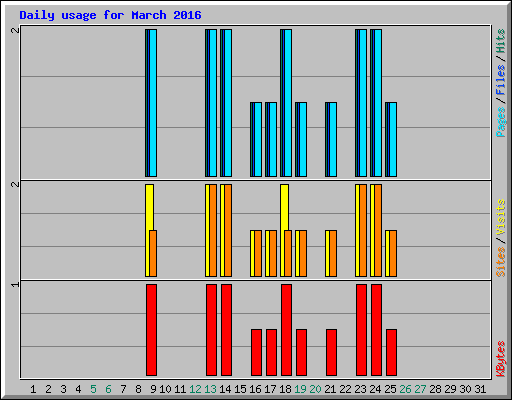Select day 15 on the x-axis
The height and width of the screenshot is (400, 512).
pyautogui.click(x=240, y=389)
